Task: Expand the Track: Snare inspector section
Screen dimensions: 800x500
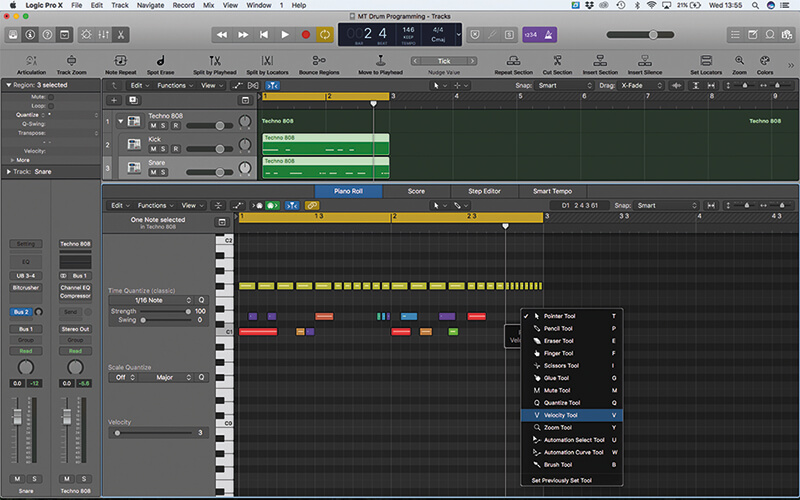Action: tap(8, 172)
